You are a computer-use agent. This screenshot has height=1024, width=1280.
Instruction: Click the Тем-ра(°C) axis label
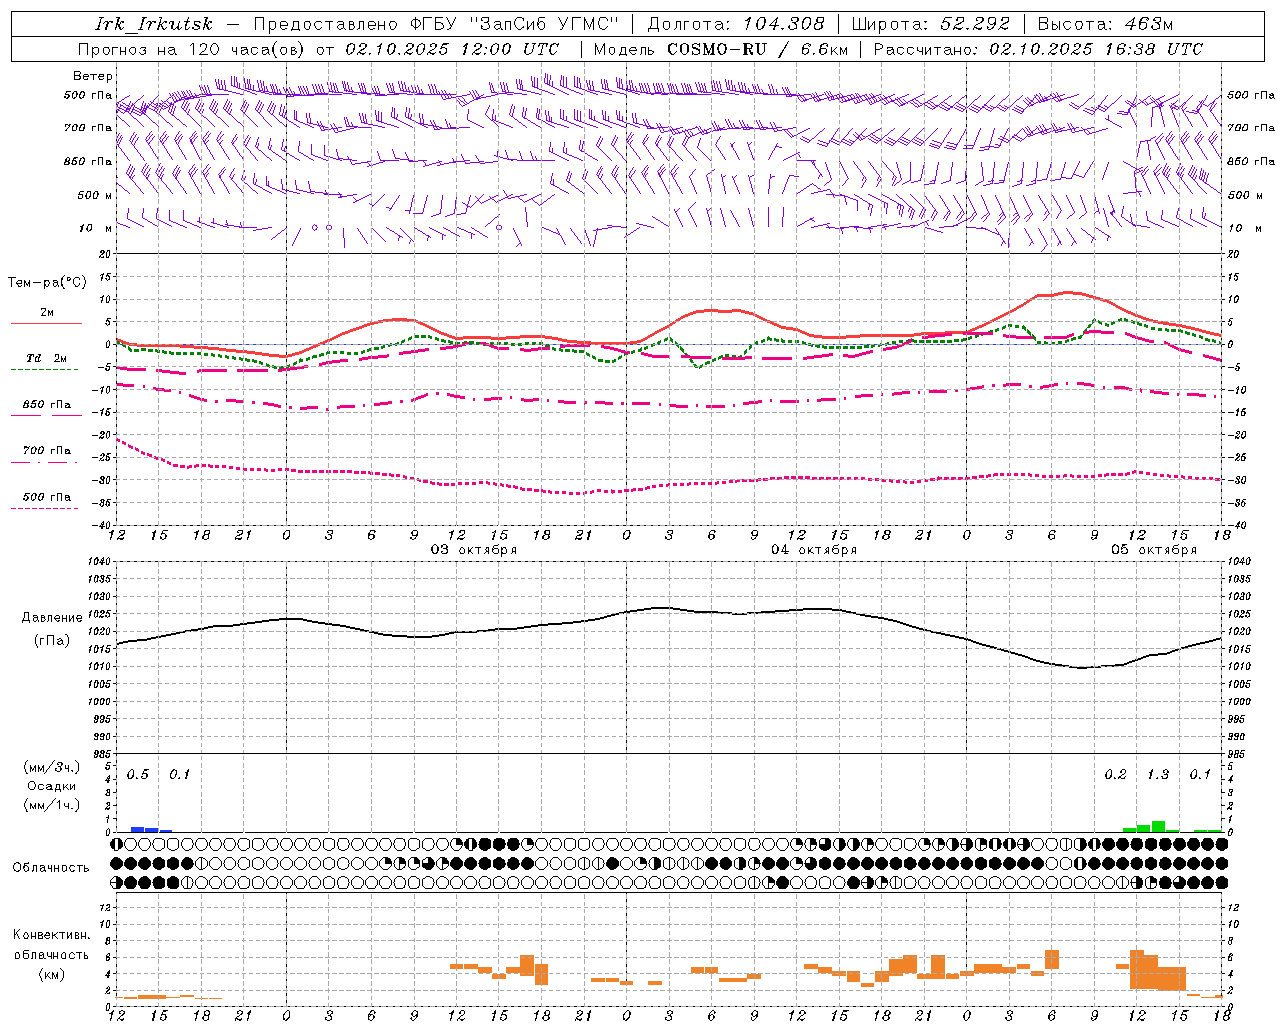point(47,283)
